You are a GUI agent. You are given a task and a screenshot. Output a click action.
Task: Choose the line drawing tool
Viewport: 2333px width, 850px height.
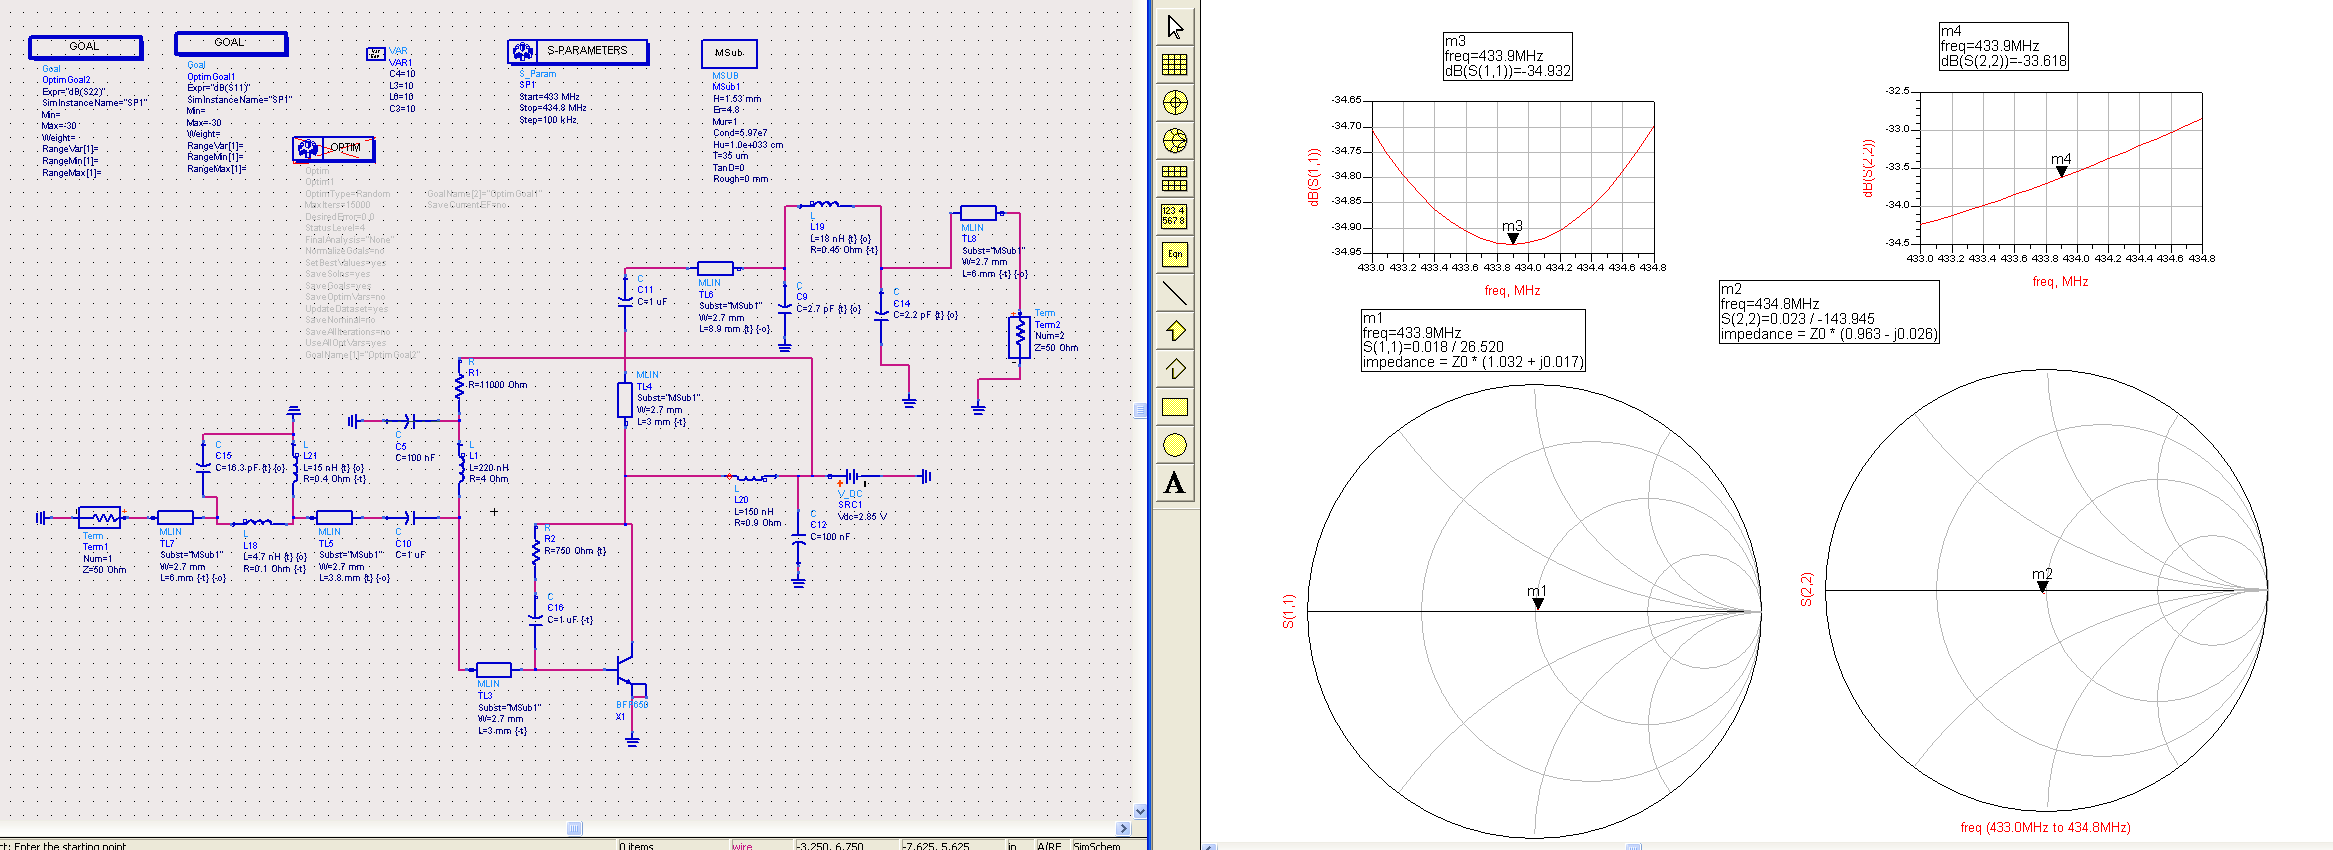(1175, 293)
